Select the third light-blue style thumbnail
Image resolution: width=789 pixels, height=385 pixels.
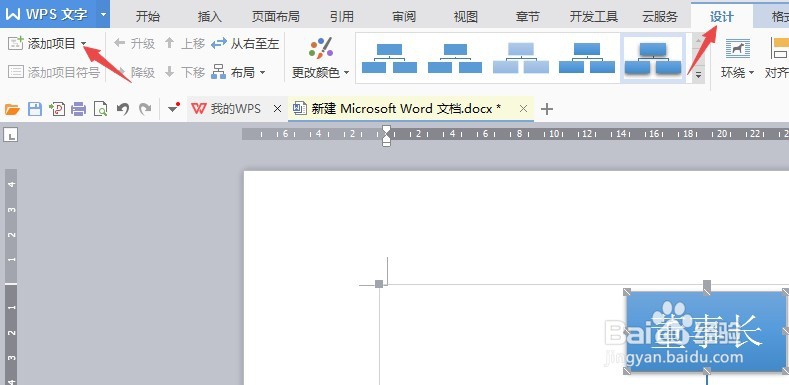click(521, 58)
